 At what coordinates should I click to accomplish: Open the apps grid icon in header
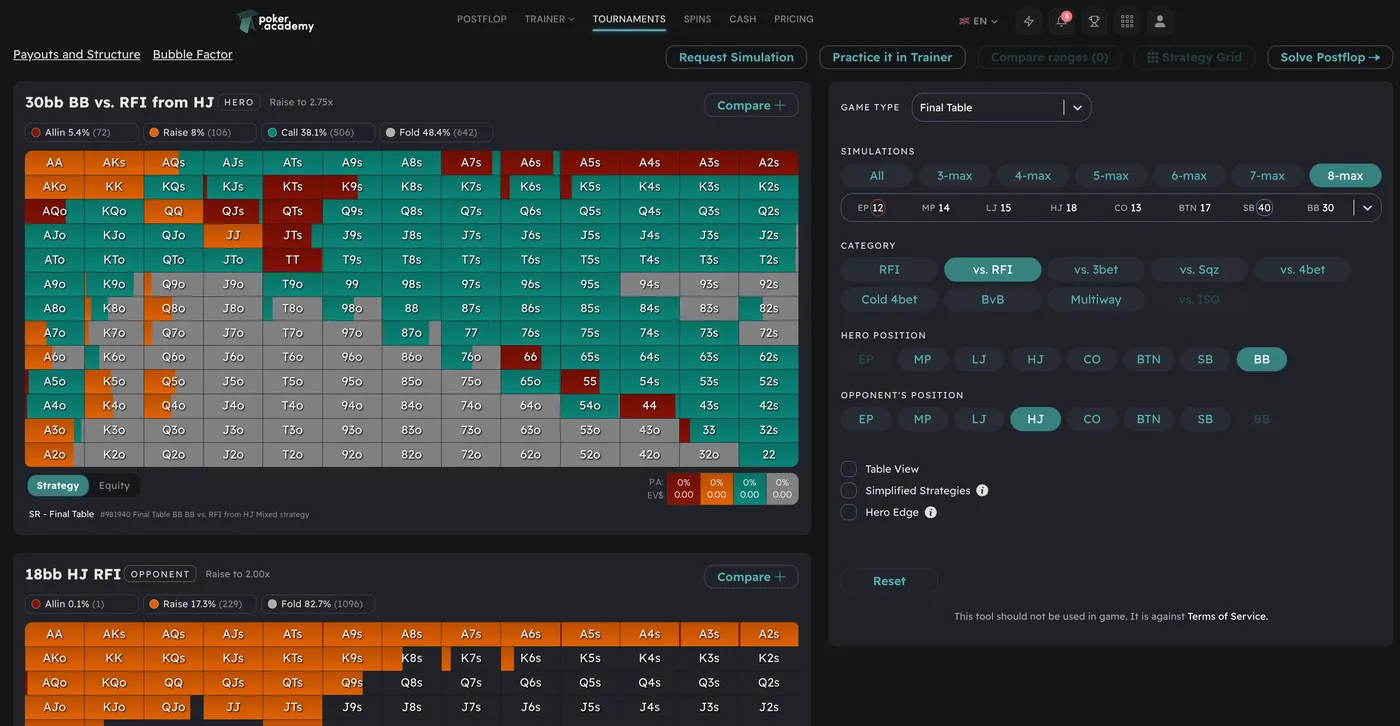coord(1127,21)
